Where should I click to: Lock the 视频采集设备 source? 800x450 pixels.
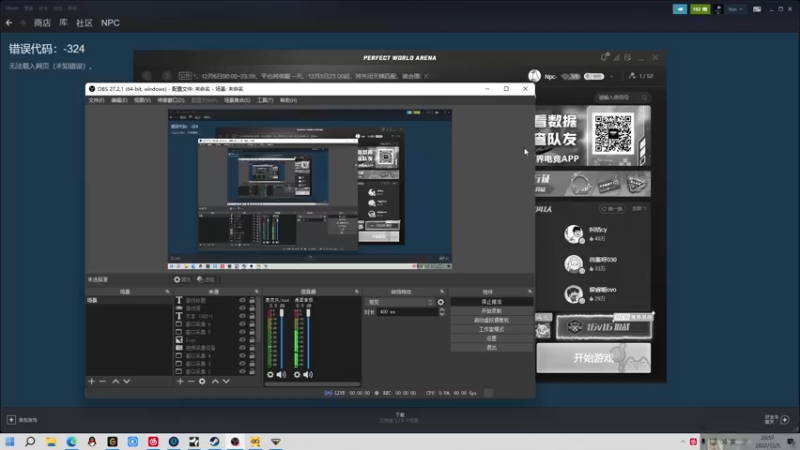pos(252,347)
